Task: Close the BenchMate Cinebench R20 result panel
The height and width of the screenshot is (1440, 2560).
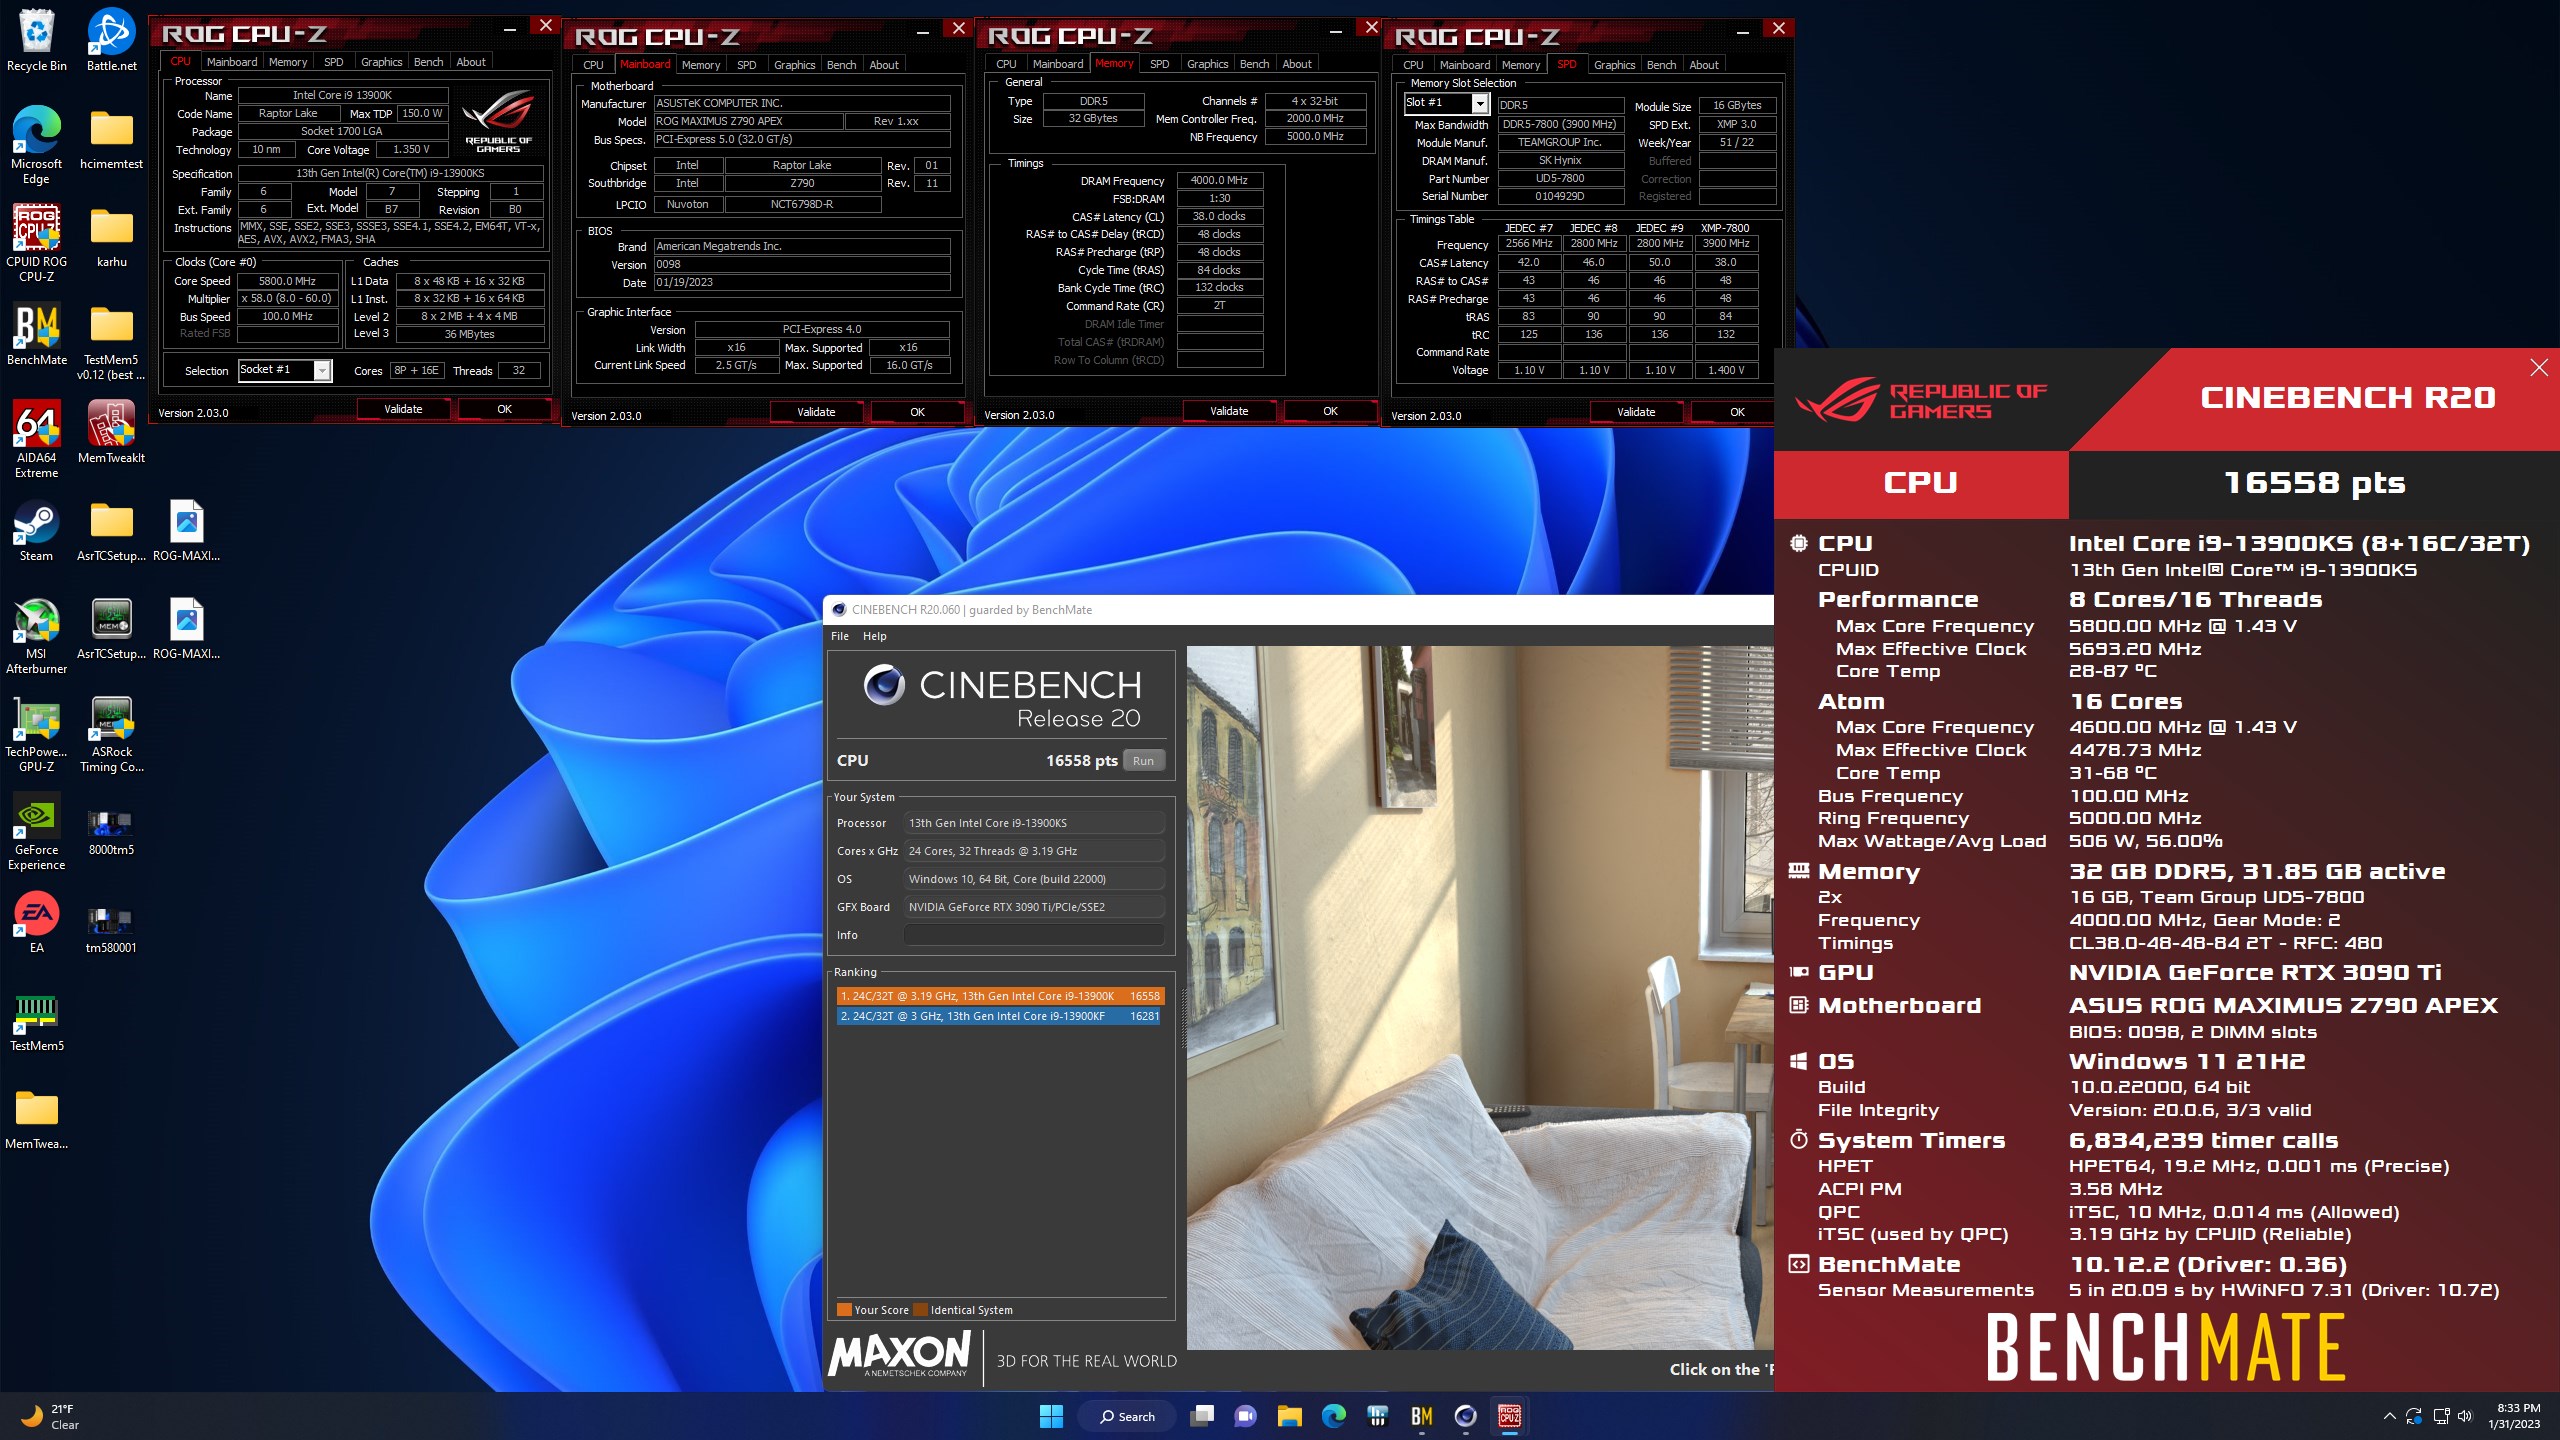Action: 2539,368
